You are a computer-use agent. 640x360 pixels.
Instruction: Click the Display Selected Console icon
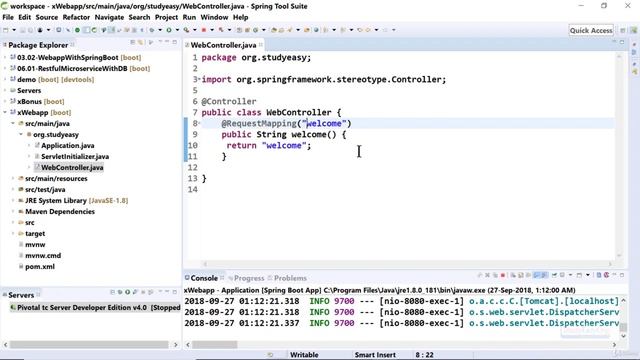pyautogui.click(x=562, y=275)
